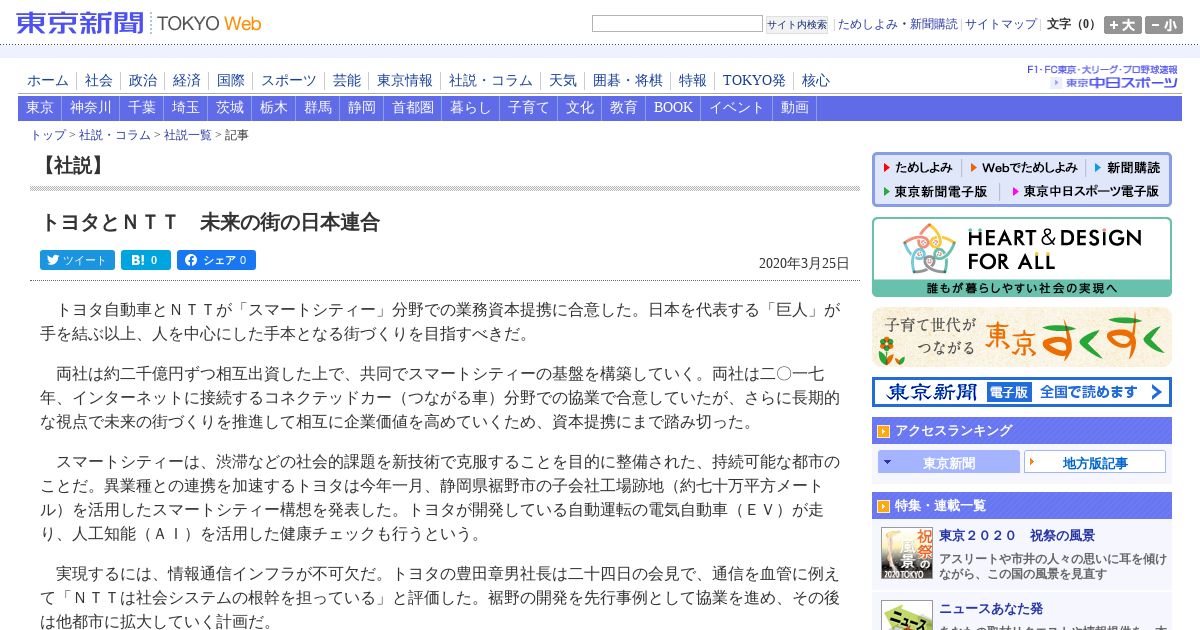Image resolution: width=1200 pixels, height=630 pixels.
Task: Open 囲碁・将棋 section
Action: pyautogui.click(x=628, y=80)
